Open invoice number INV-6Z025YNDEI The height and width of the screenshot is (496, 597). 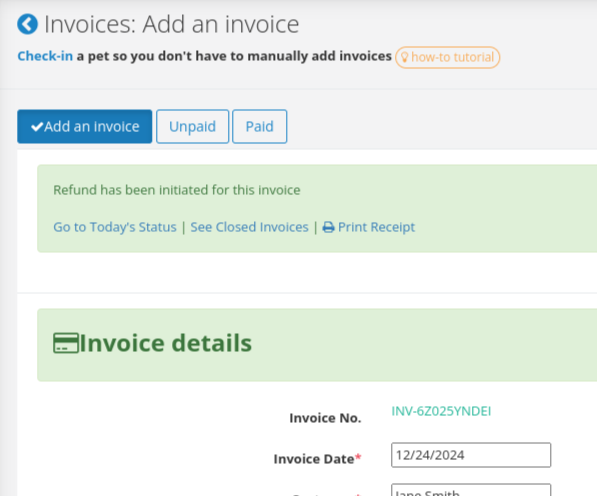pyautogui.click(x=441, y=411)
